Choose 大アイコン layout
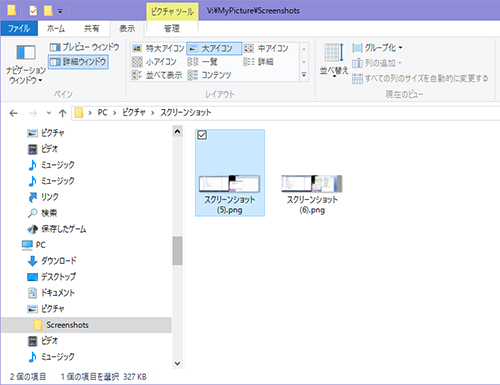The image size is (500, 385). coord(214,49)
